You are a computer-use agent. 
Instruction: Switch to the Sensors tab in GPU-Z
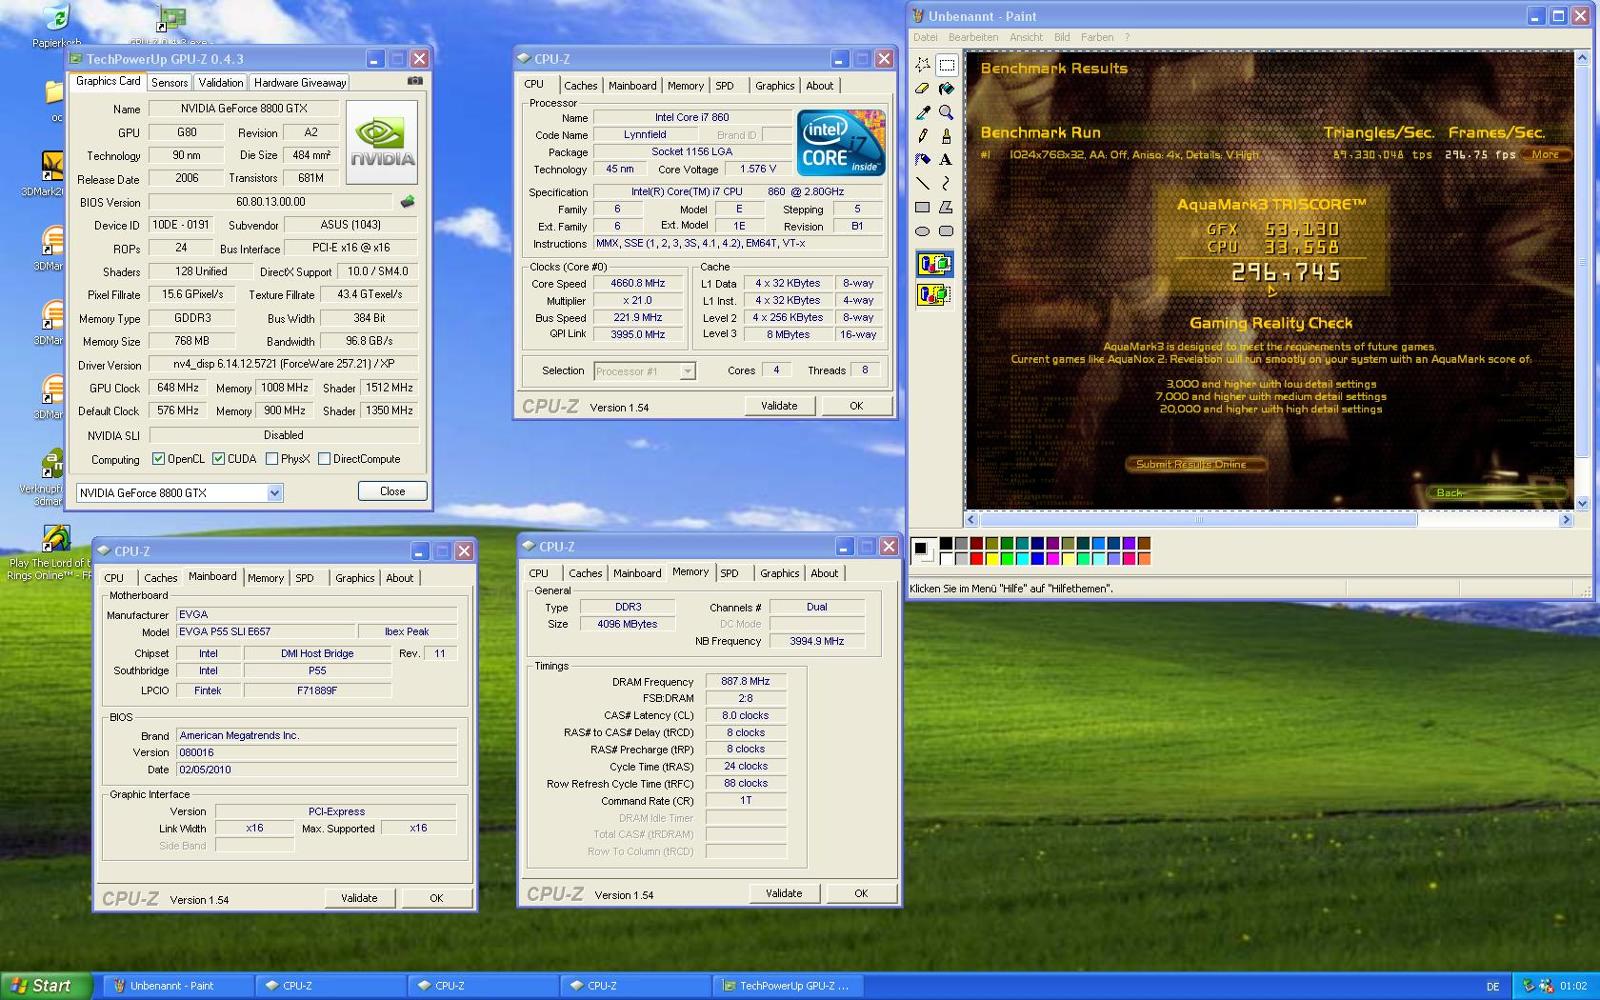tap(170, 83)
